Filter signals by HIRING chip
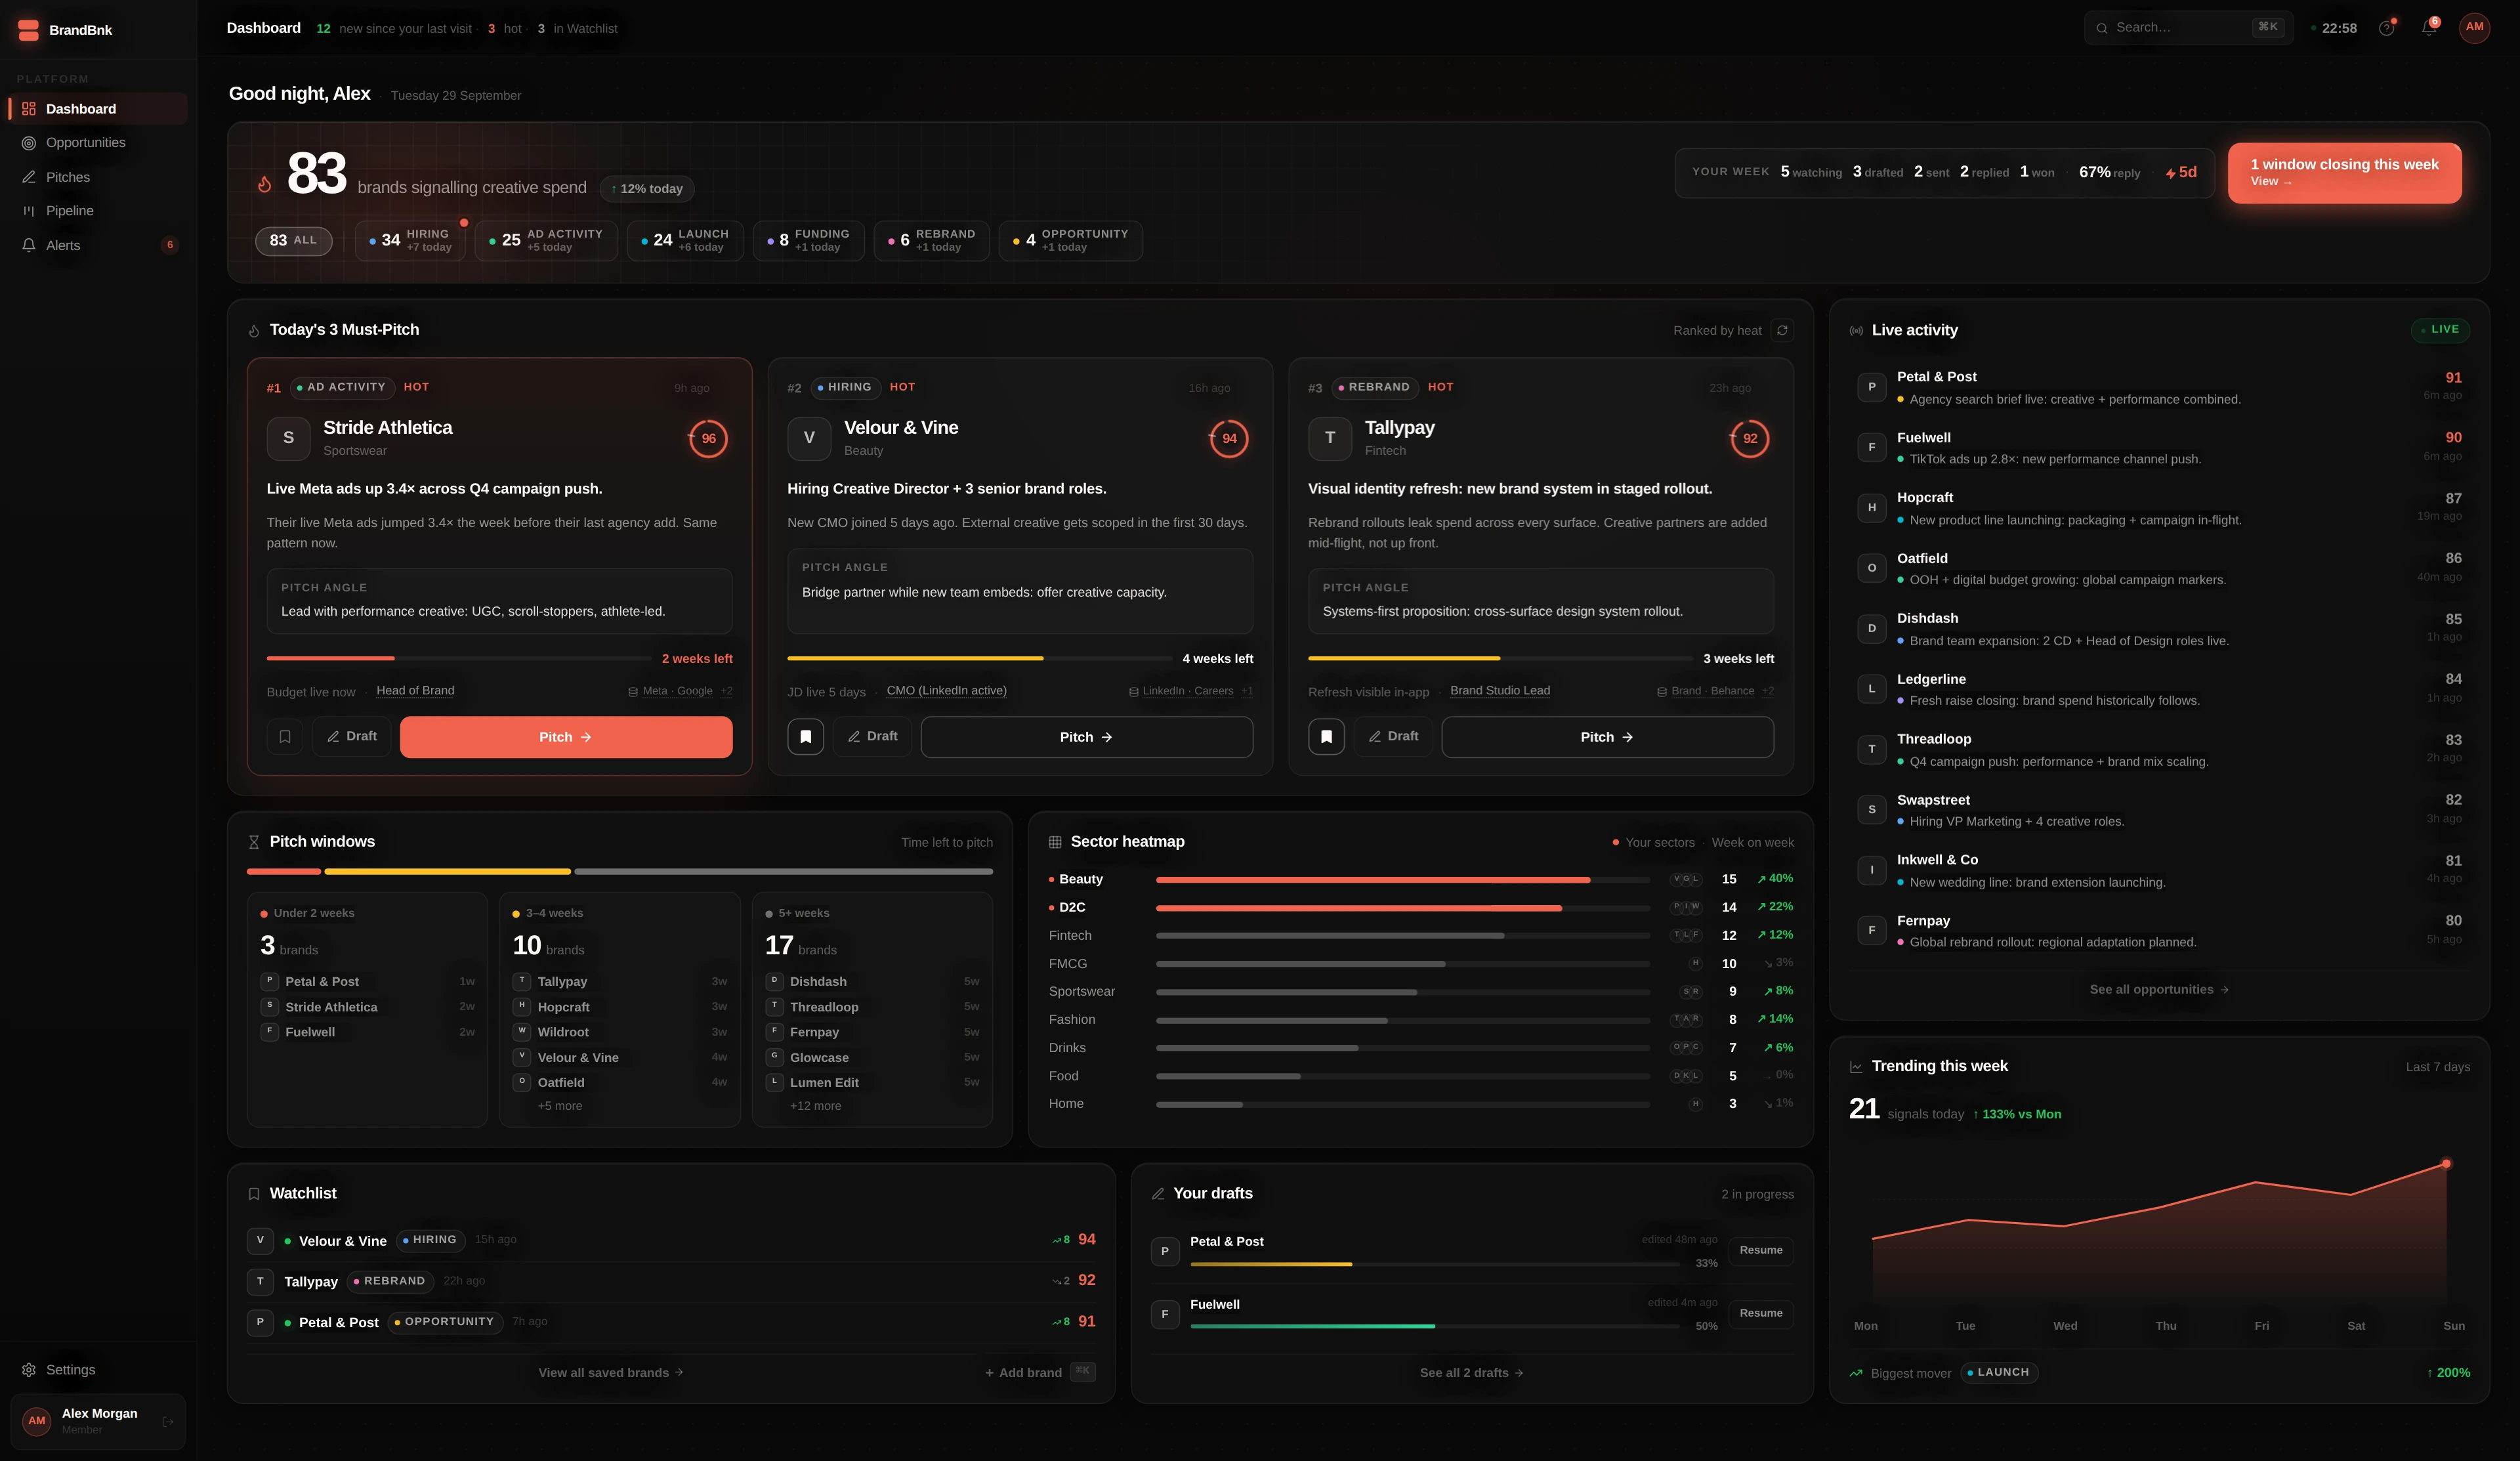 coord(410,241)
